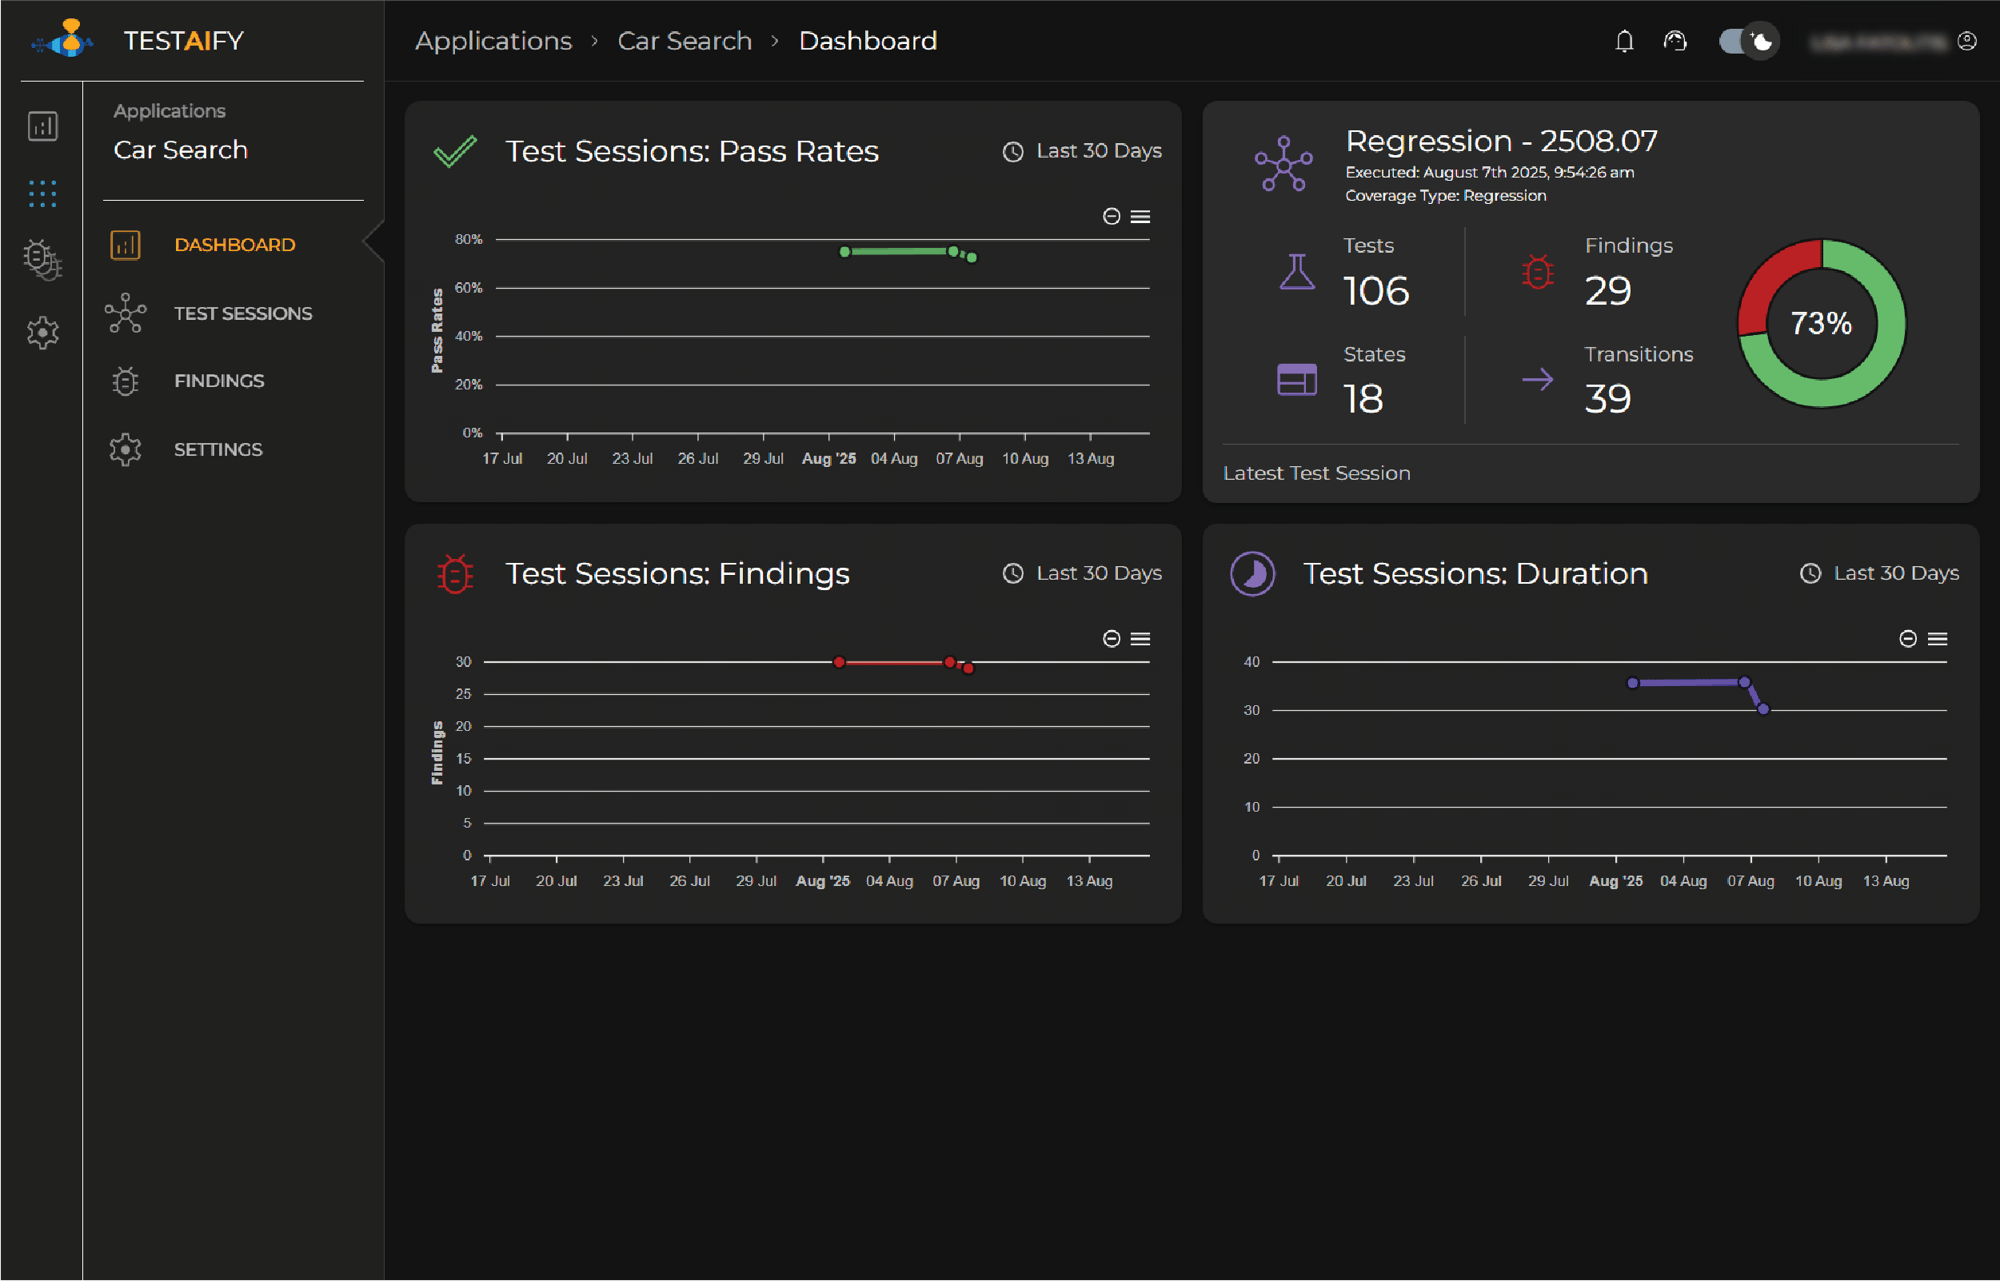Click the States window icon

point(1297,380)
